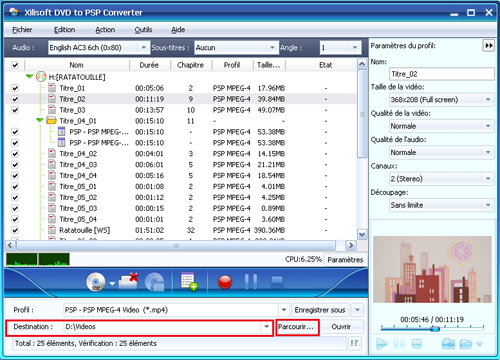This screenshot has height=360, width=500.
Task: Uncheck the Titre_03 checkbox
Action: coord(15,110)
